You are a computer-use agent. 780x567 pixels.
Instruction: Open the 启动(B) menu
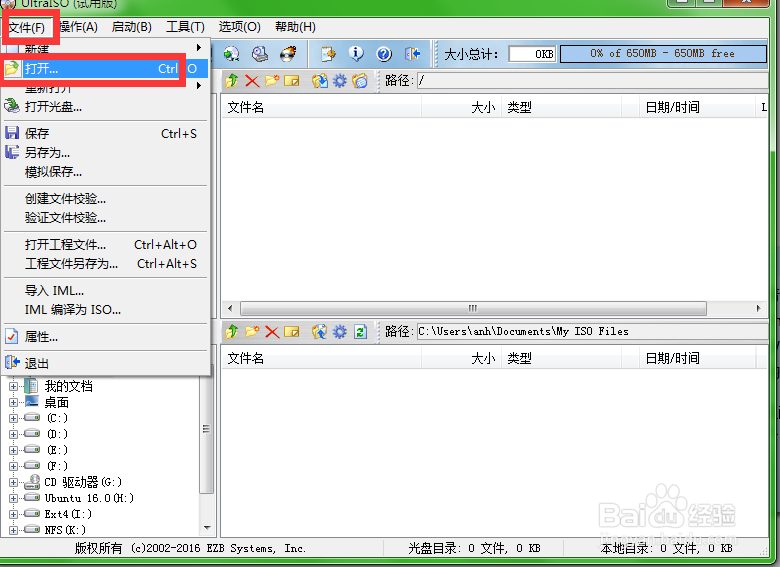tap(132, 27)
